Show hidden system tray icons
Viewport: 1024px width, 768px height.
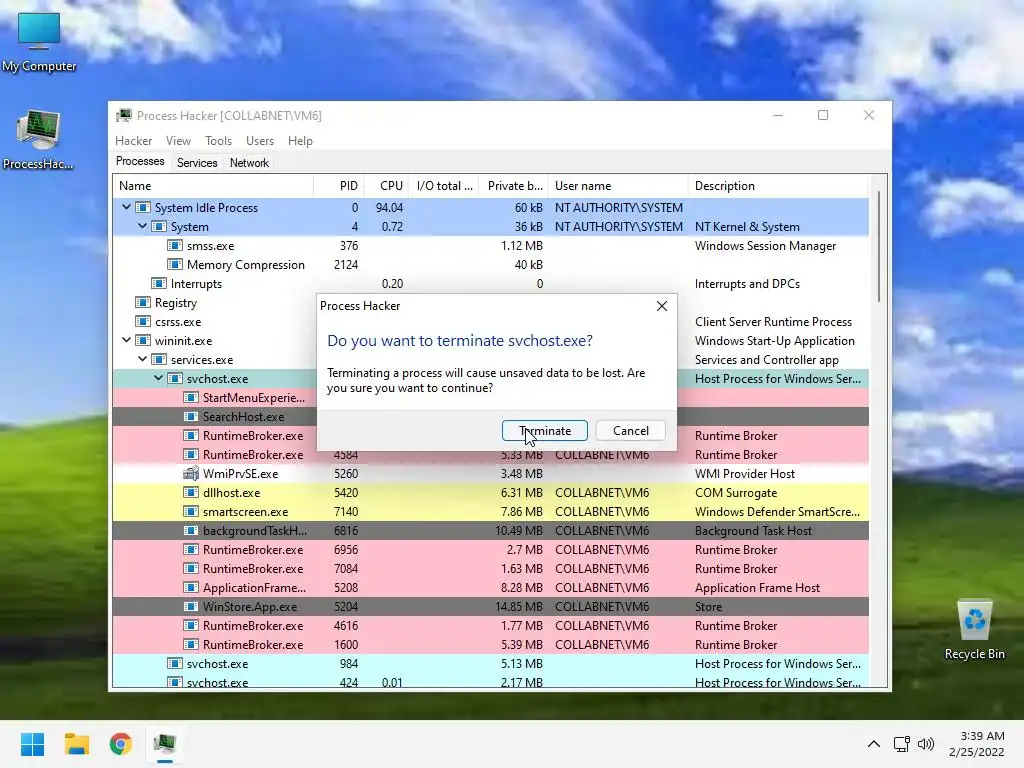tap(874, 744)
